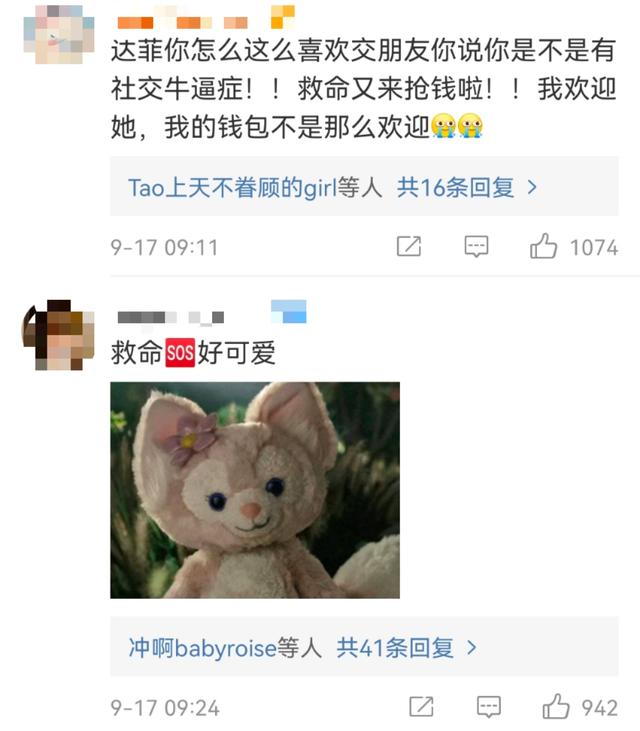Viewport: 640px width, 731px height.
Task: Click the chevron beside 共16条回复
Action: [532, 187]
